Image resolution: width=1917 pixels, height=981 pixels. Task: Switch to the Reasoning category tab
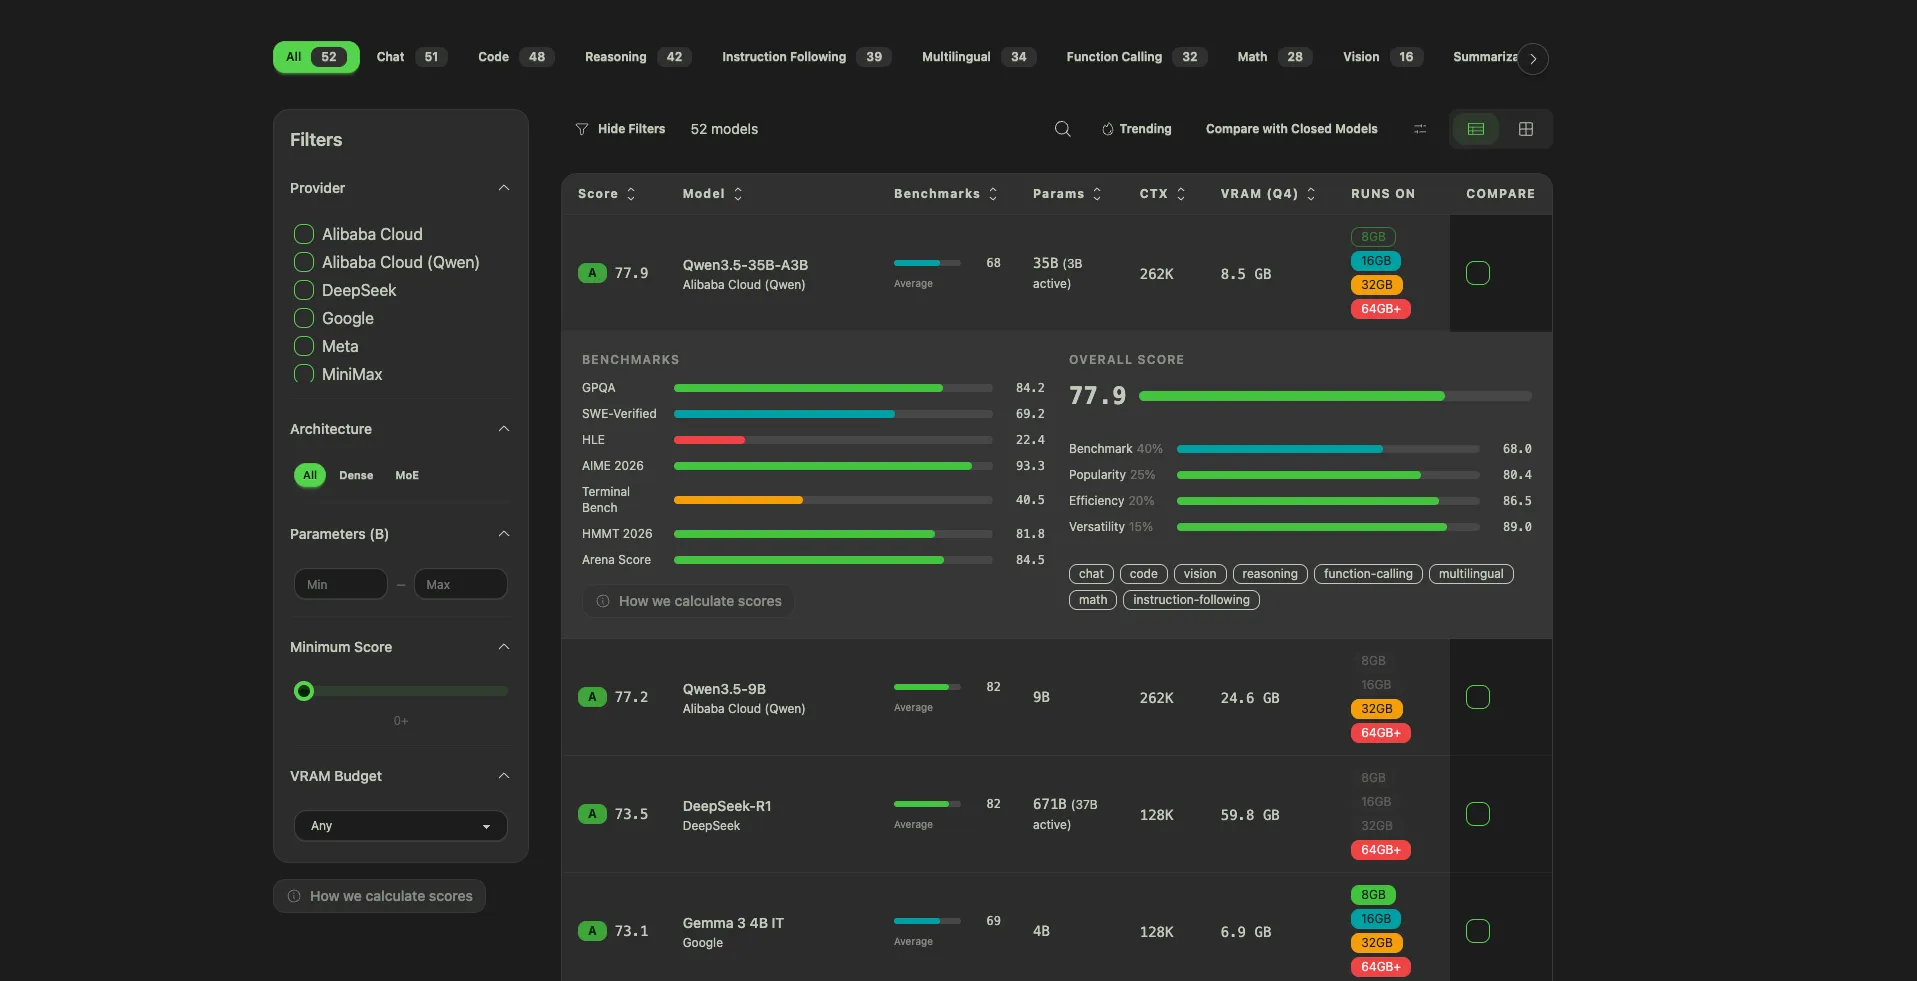pyautogui.click(x=635, y=57)
